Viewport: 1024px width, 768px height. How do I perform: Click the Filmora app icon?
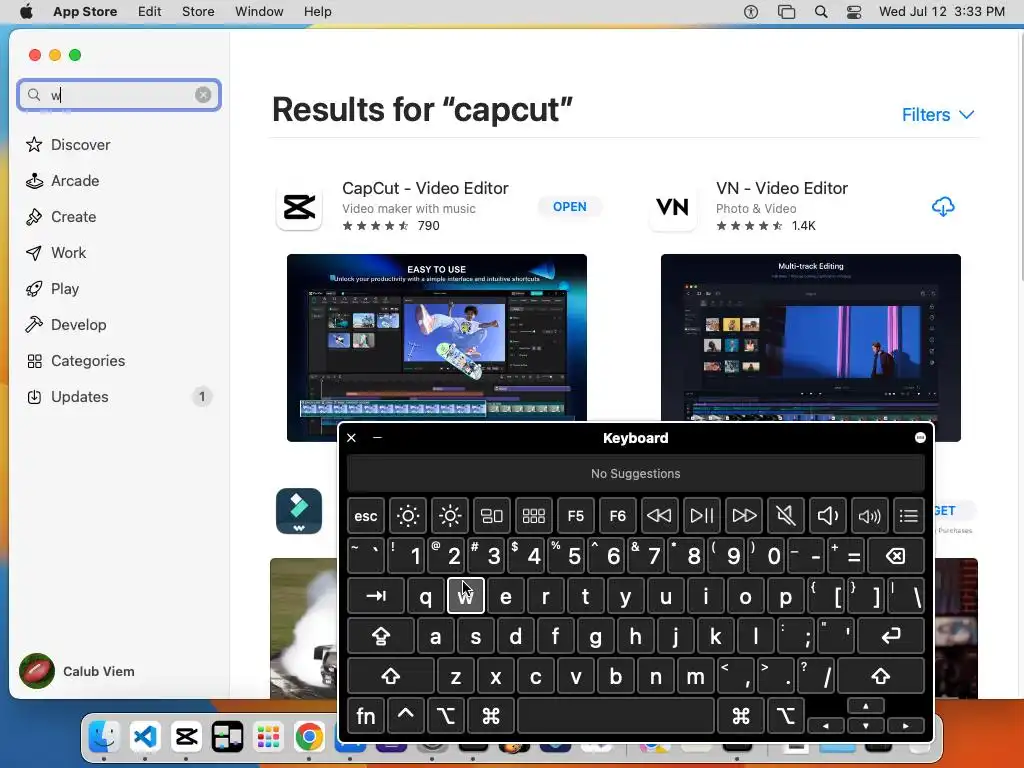[299, 511]
